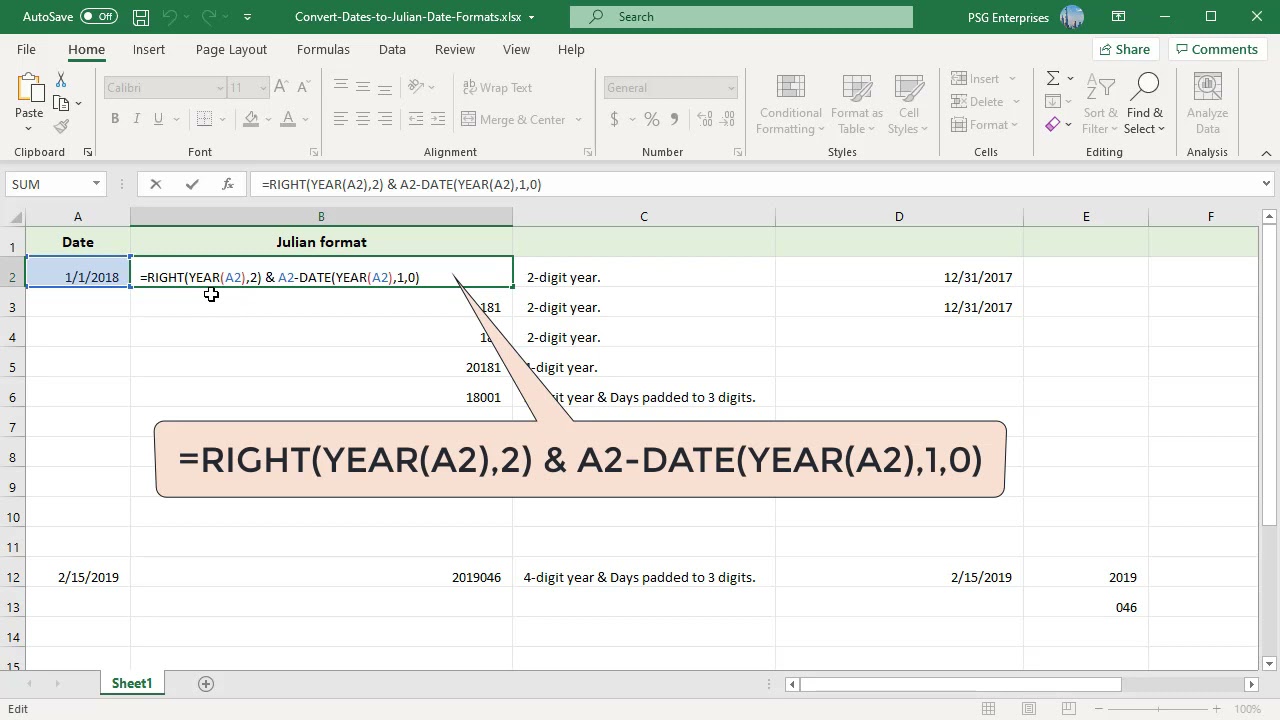The width and height of the screenshot is (1280, 720).
Task: Switch to the Formulas tab
Action: [323, 49]
